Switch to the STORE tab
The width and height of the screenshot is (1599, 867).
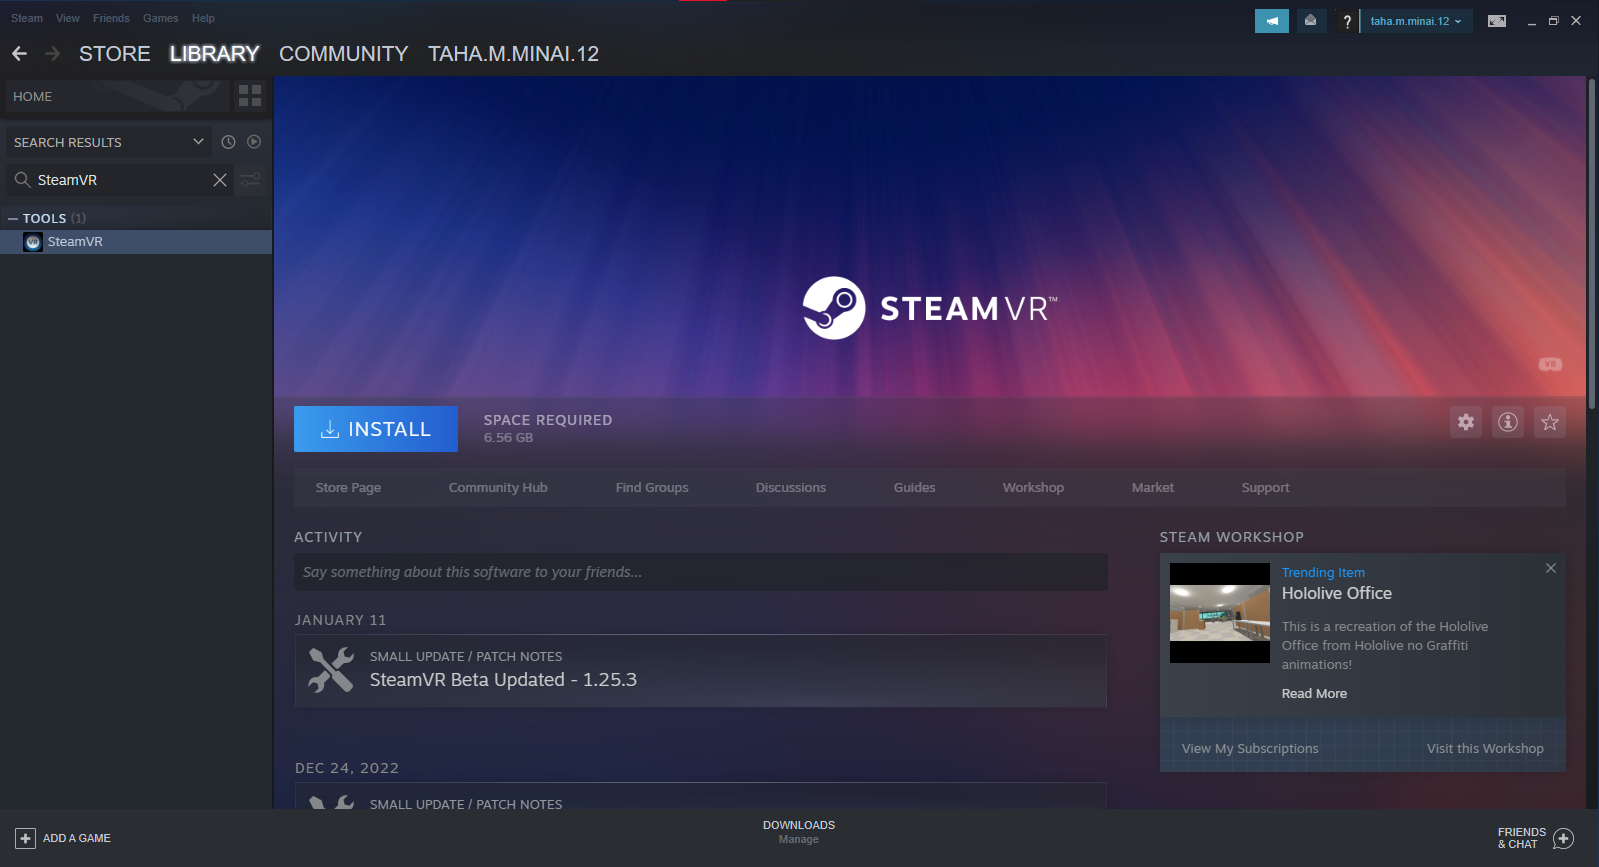pyautogui.click(x=115, y=54)
